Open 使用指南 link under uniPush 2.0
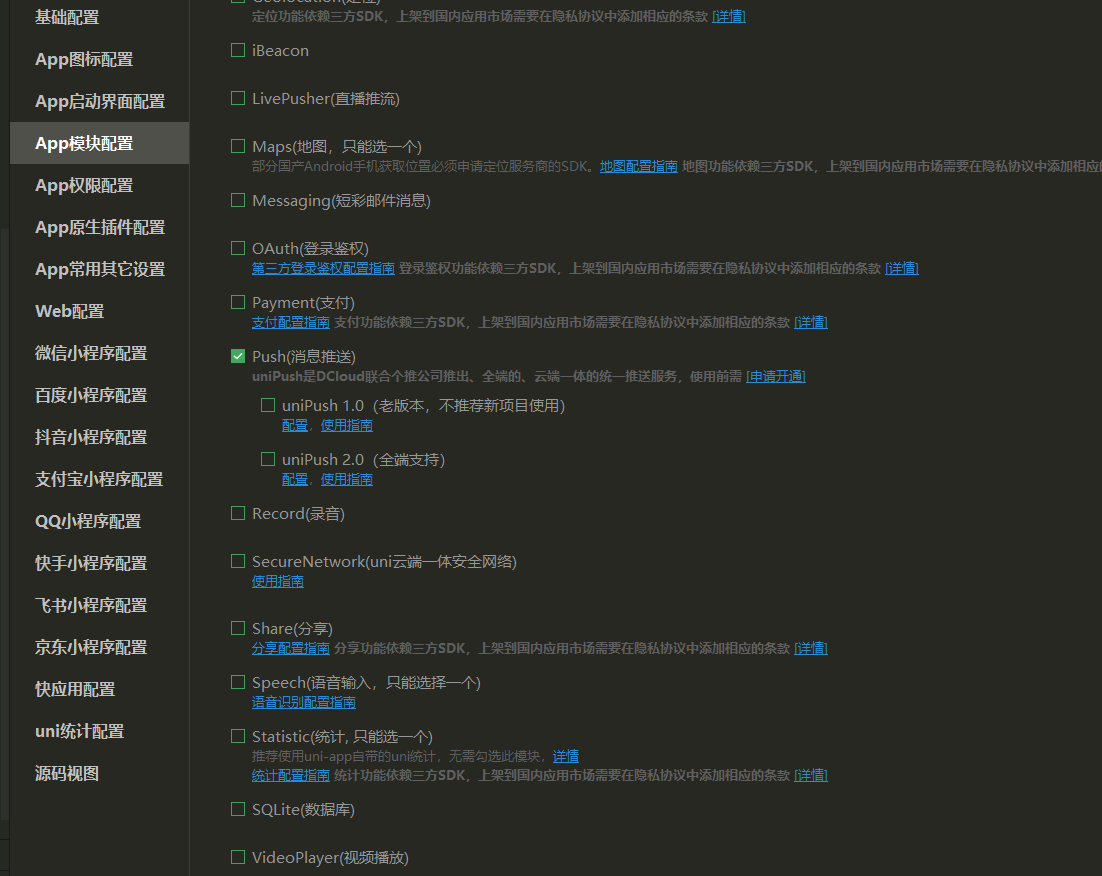Viewport: 1102px width, 876px height. coord(346,479)
